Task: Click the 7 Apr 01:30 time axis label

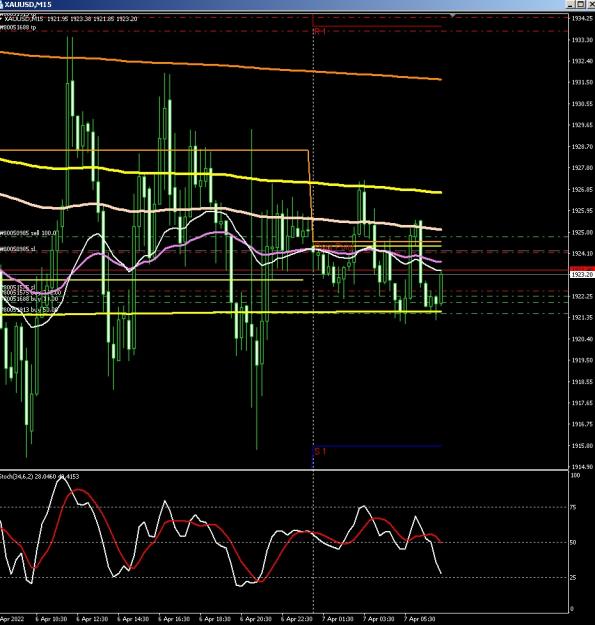Action: point(338,619)
